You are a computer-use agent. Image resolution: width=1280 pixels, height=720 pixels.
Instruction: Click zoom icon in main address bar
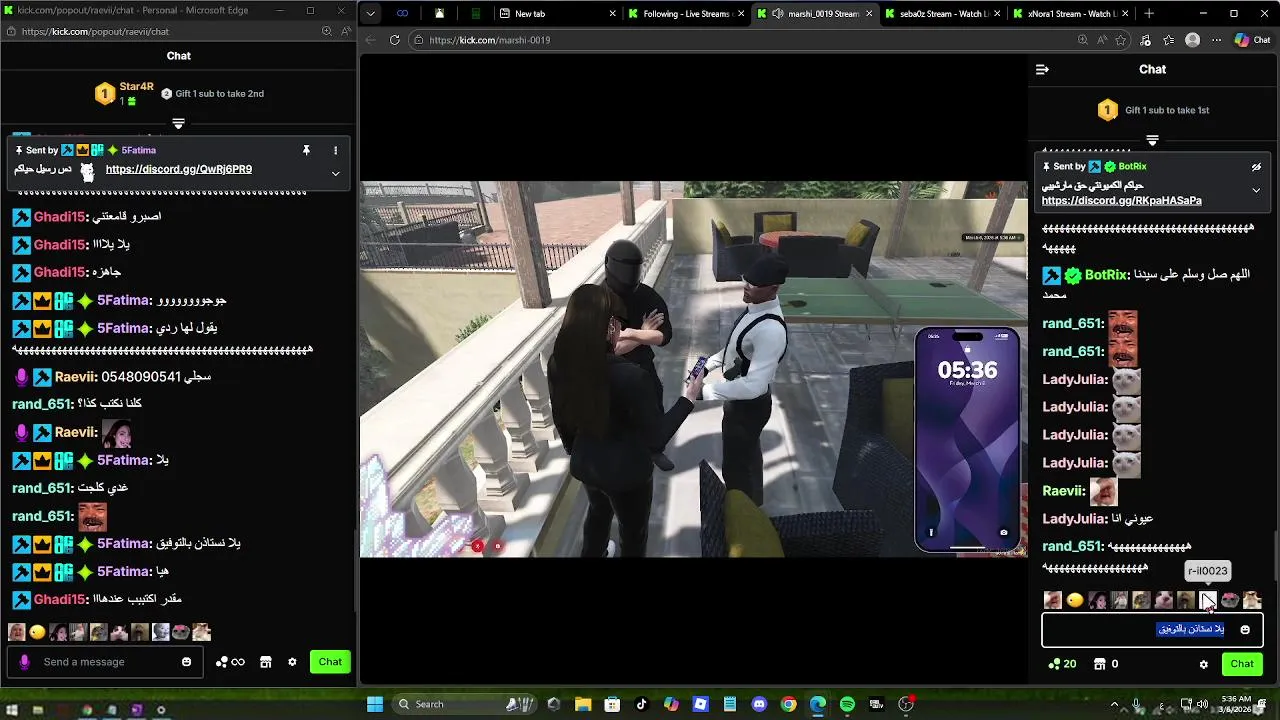(x=1082, y=40)
